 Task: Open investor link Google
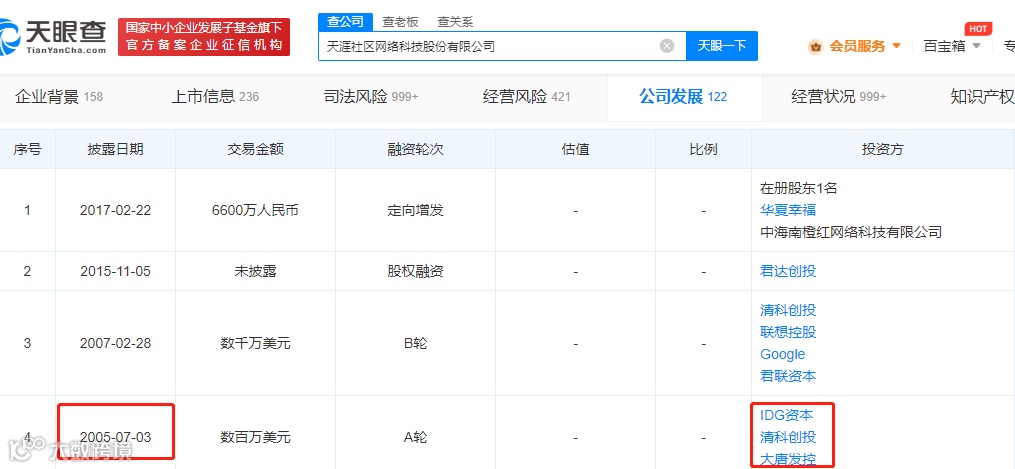[783, 354]
